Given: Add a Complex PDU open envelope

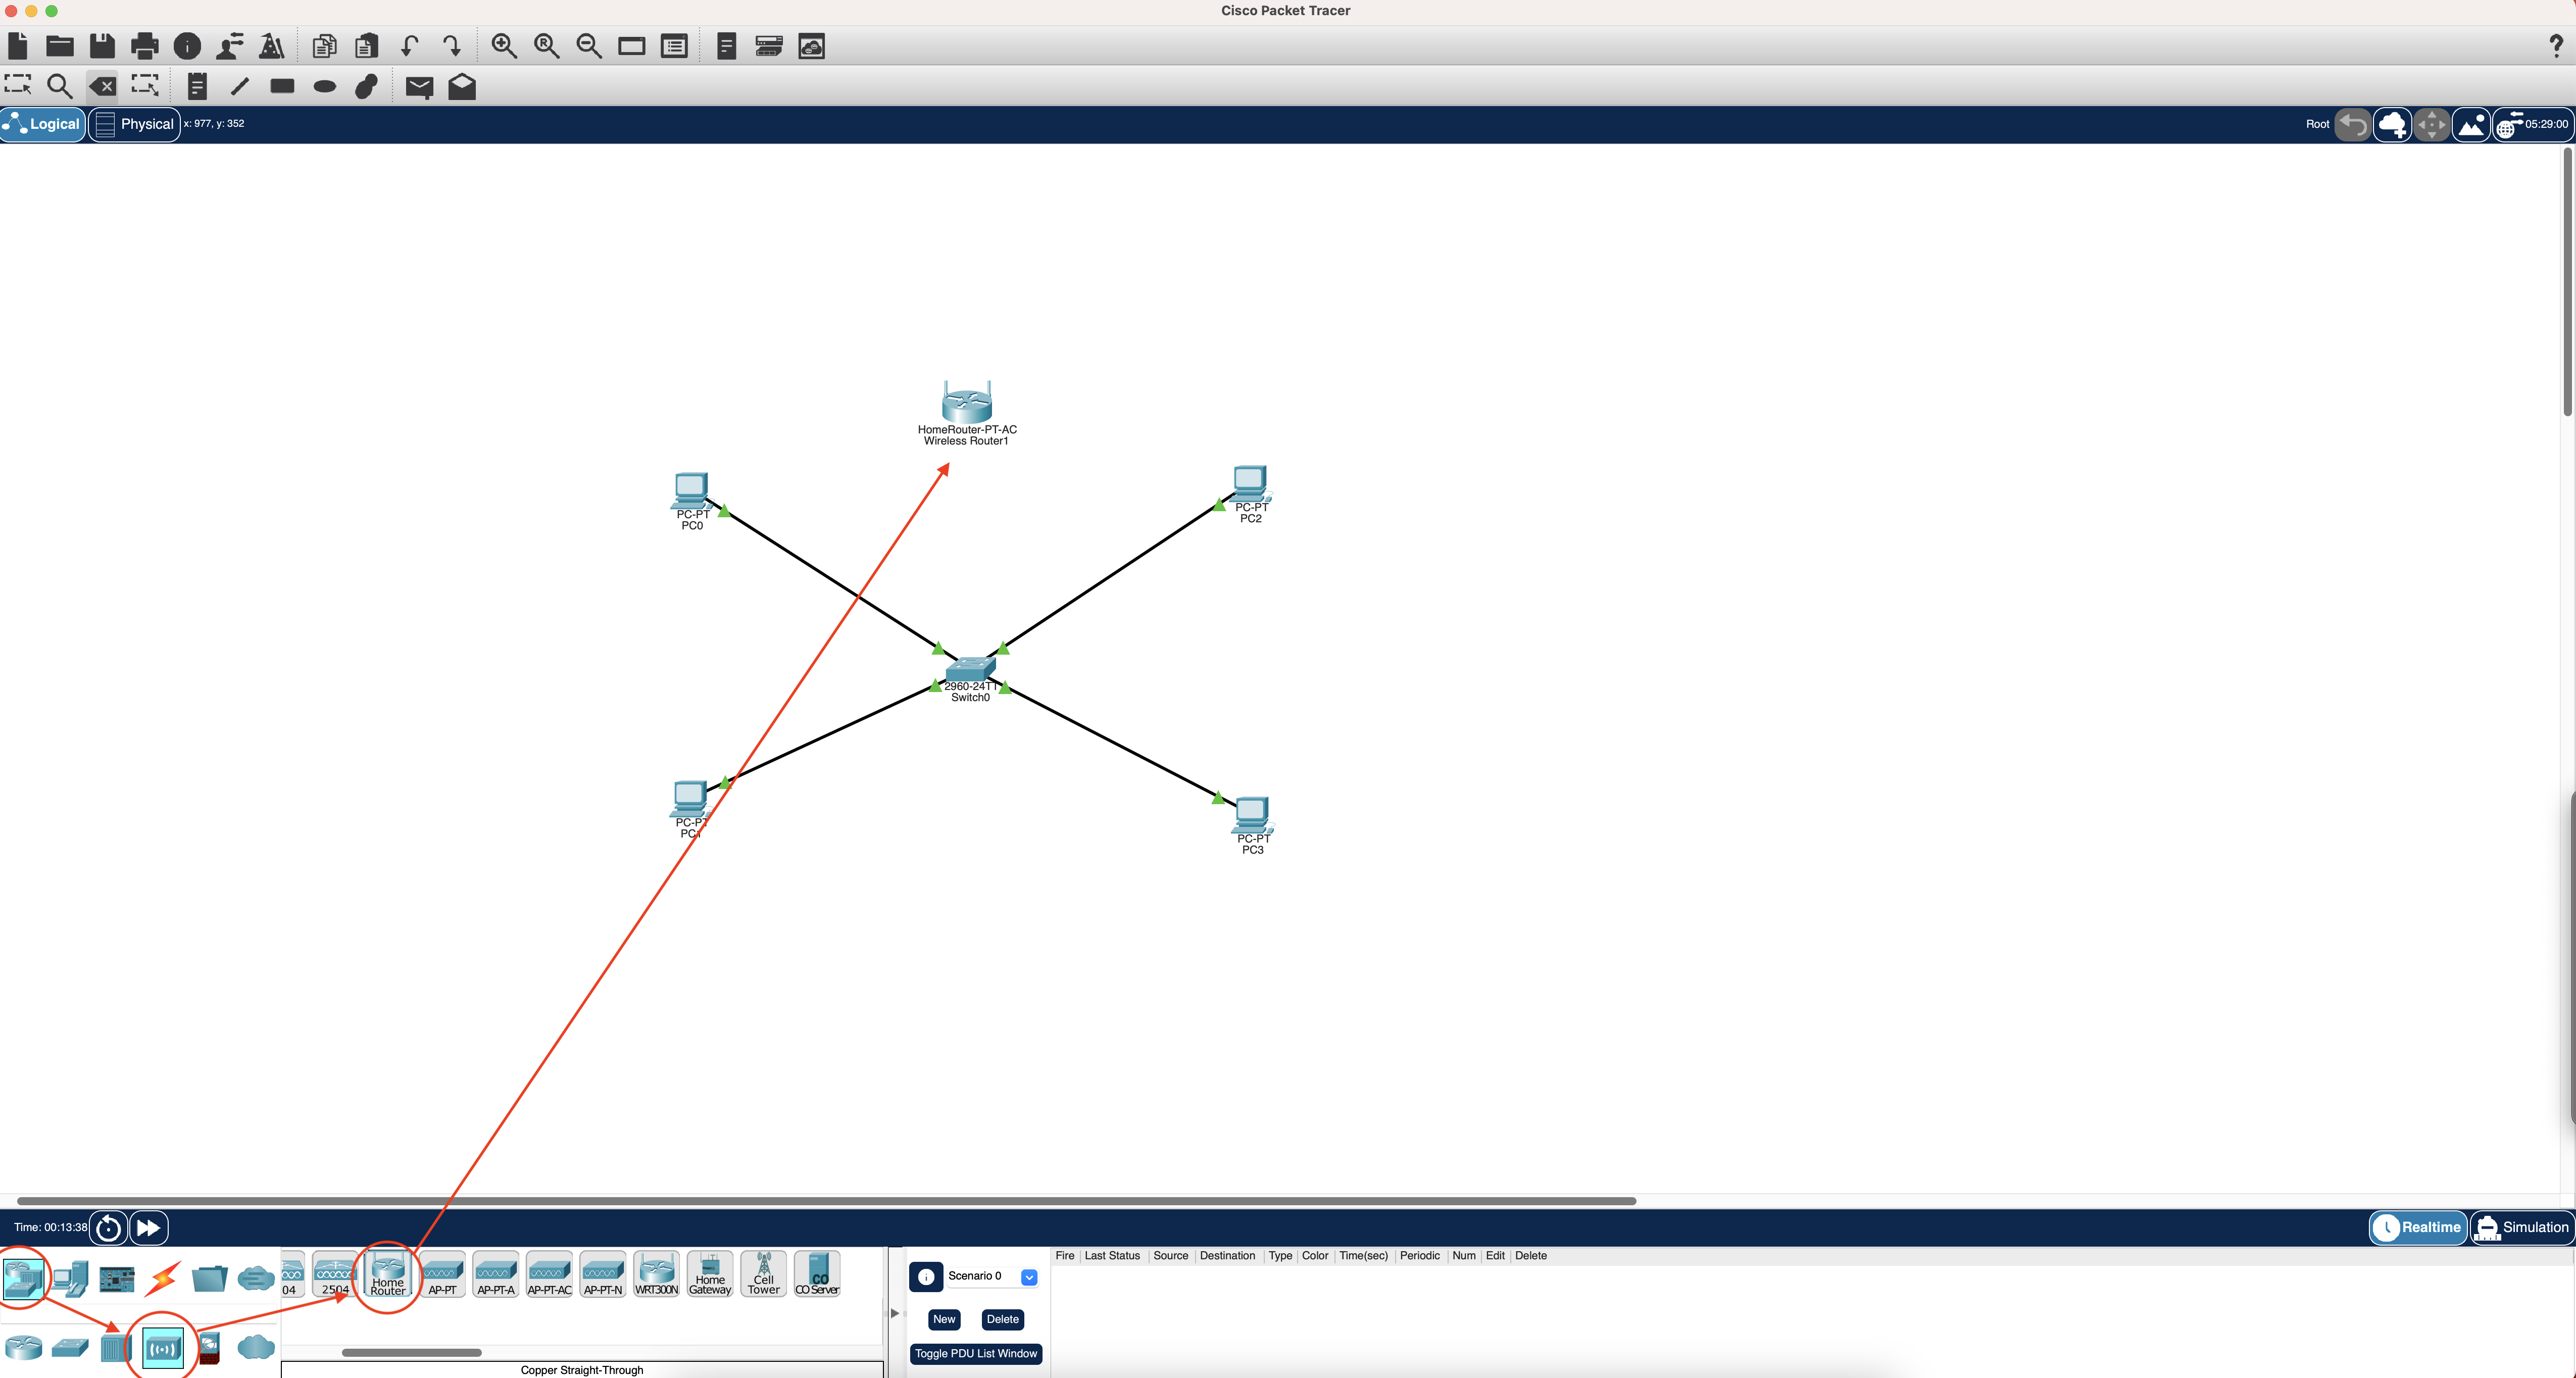Looking at the screenshot, I should 462,87.
